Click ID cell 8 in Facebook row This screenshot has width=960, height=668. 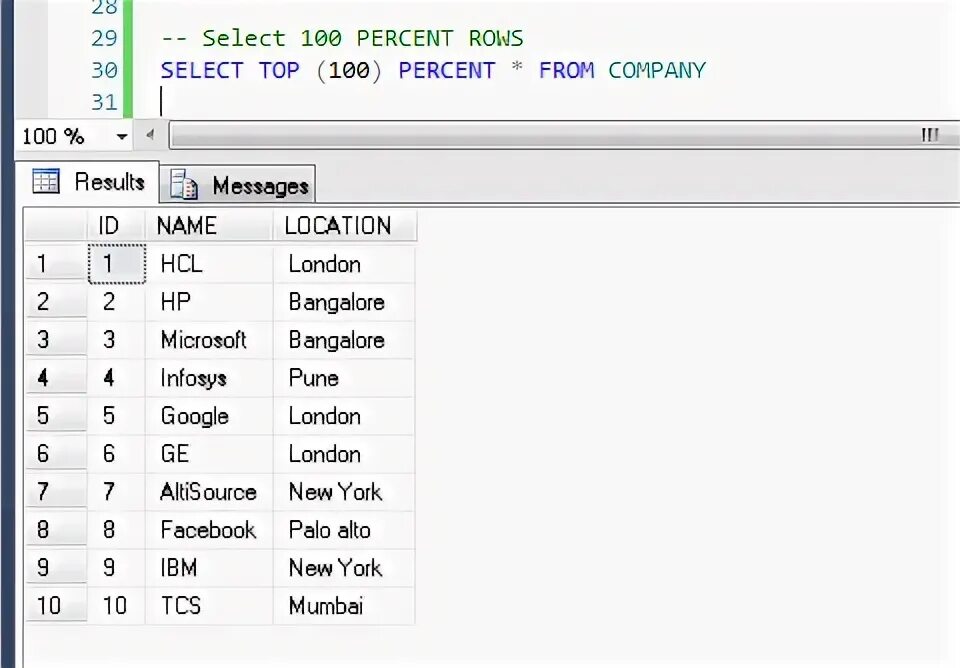(x=116, y=530)
